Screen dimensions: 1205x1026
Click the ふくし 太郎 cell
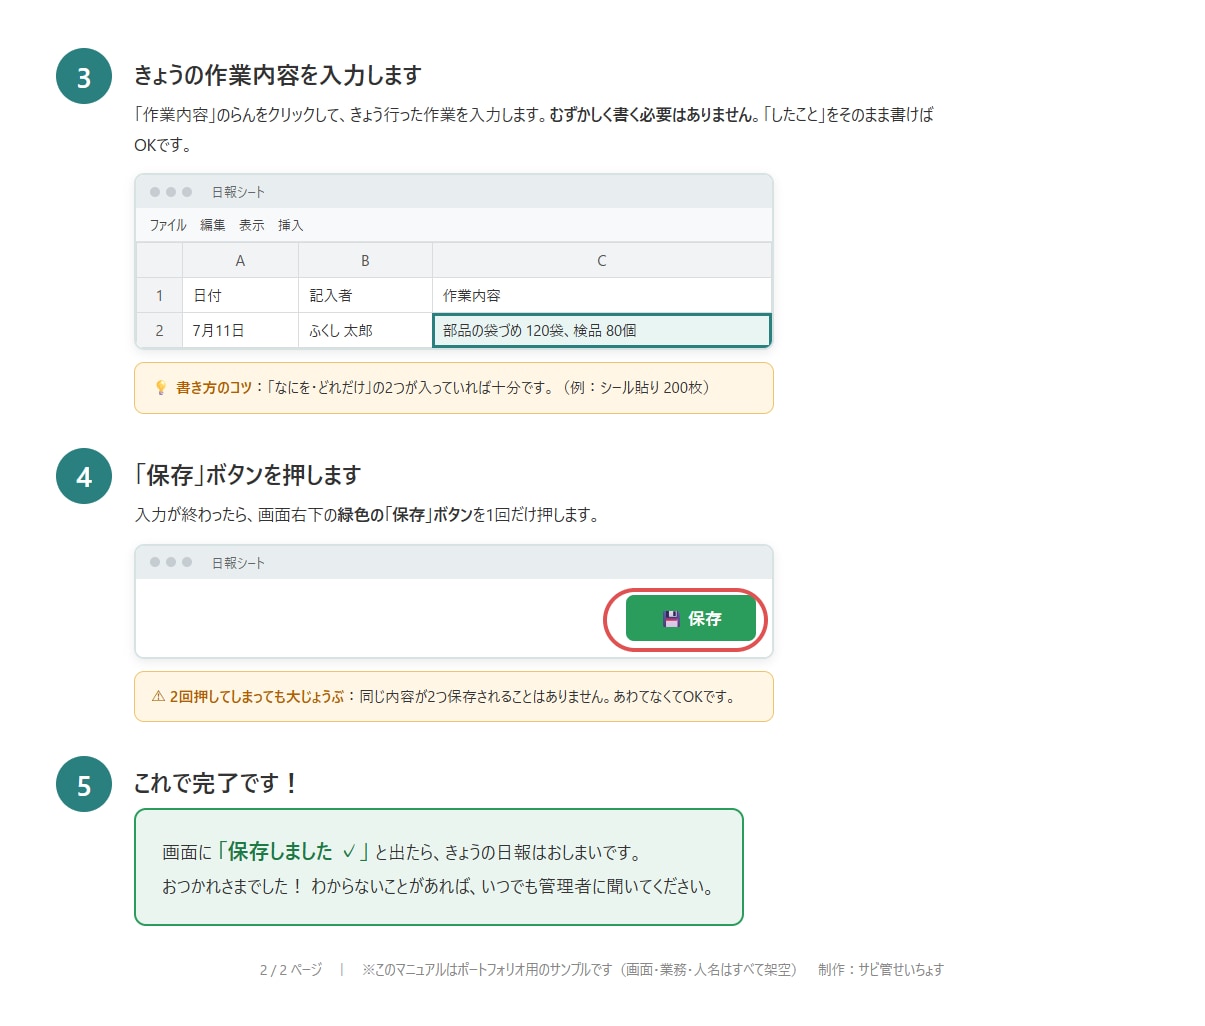point(365,330)
